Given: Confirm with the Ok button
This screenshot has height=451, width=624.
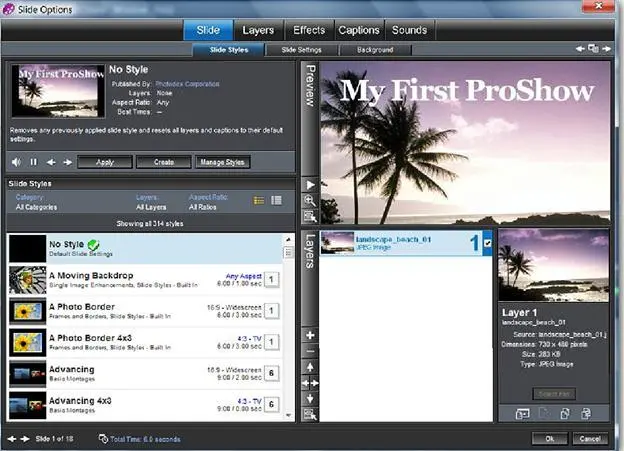Looking at the screenshot, I should pyautogui.click(x=550, y=439).
